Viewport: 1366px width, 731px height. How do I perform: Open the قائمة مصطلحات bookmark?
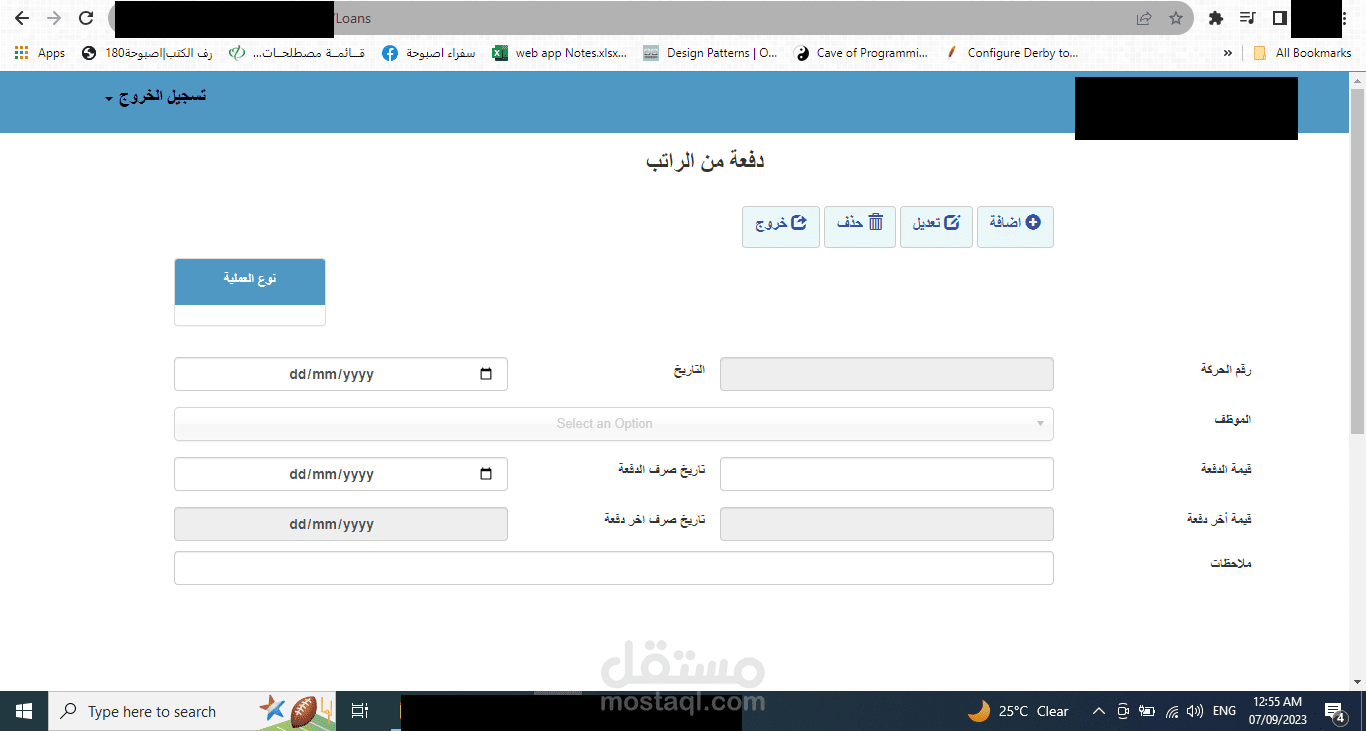pos(297,53)
